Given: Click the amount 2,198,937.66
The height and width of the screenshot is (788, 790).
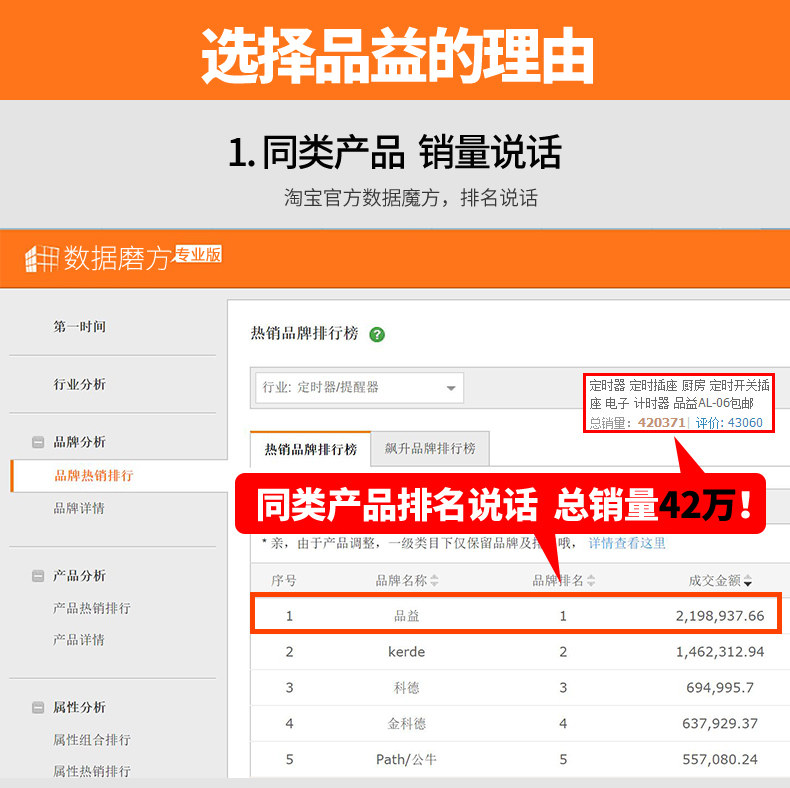Looking at the screenshot, I should point(720,616).
